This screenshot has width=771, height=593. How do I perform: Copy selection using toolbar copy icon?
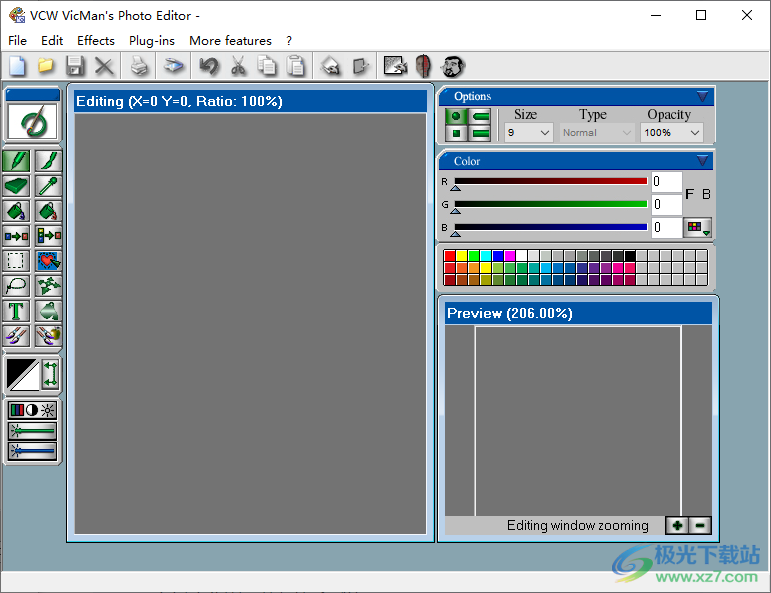click(x=267, y=66)
